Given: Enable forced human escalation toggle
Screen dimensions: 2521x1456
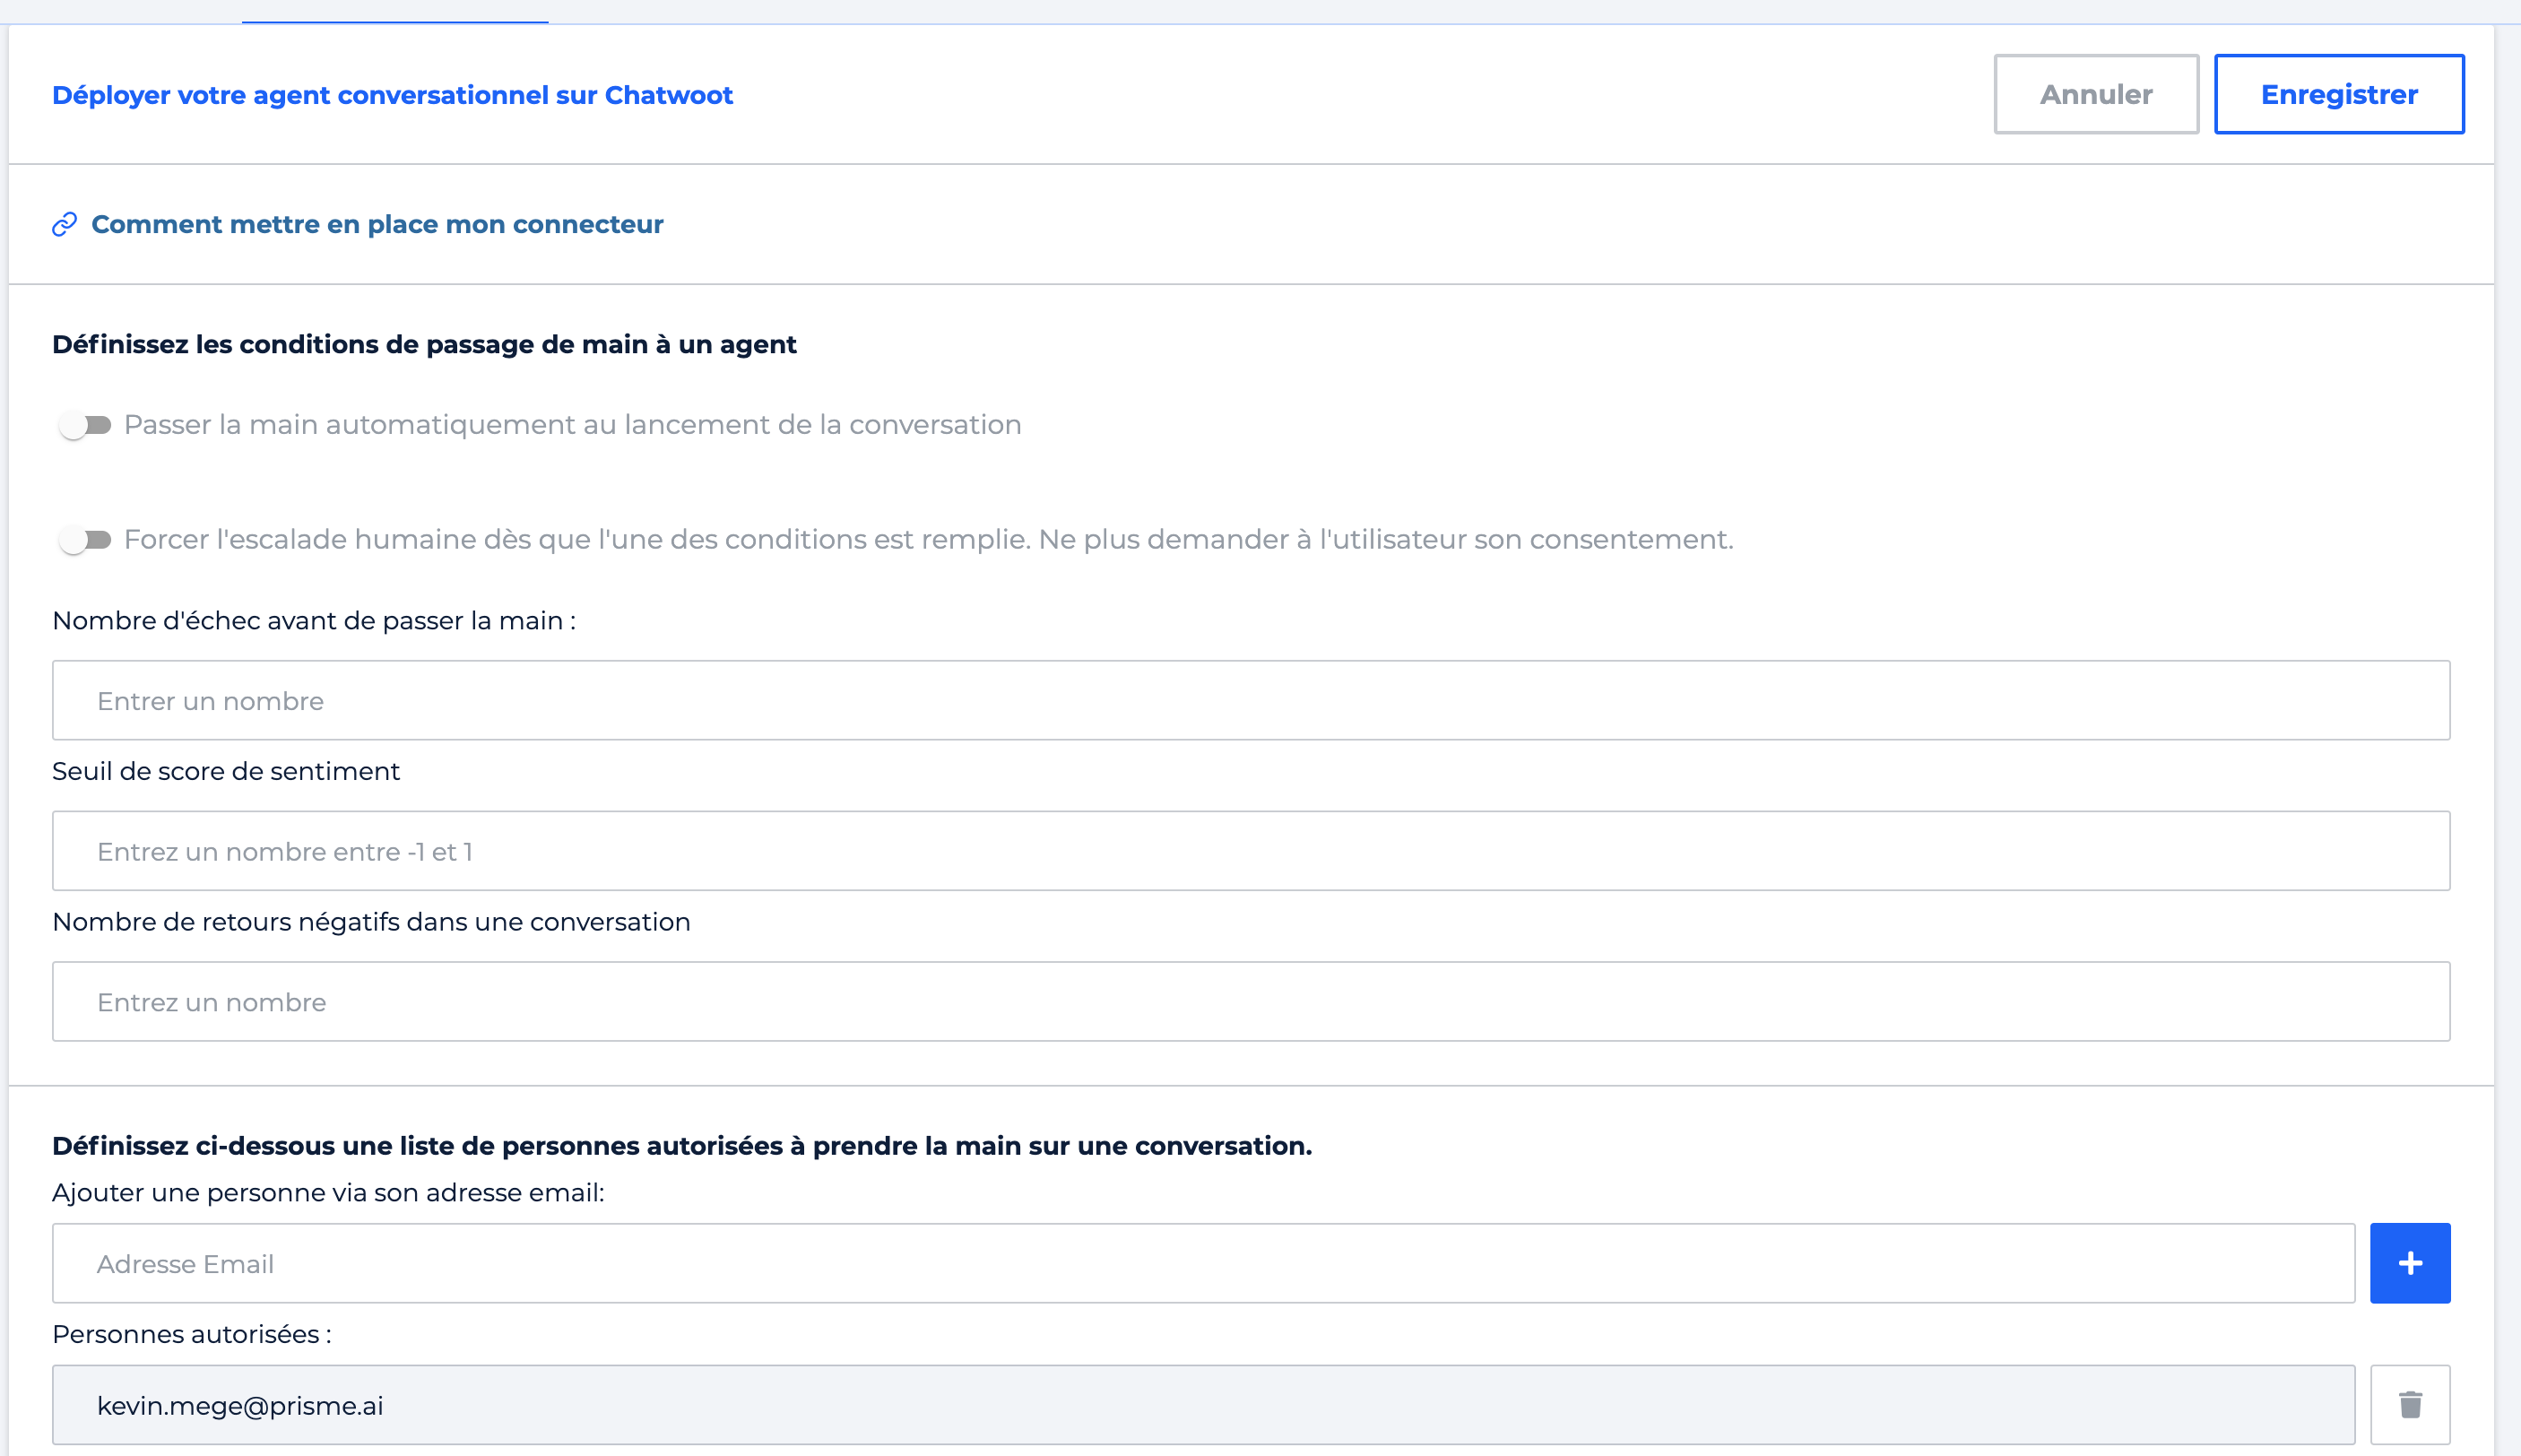Looking at the screenshot, I should [85, 540].
